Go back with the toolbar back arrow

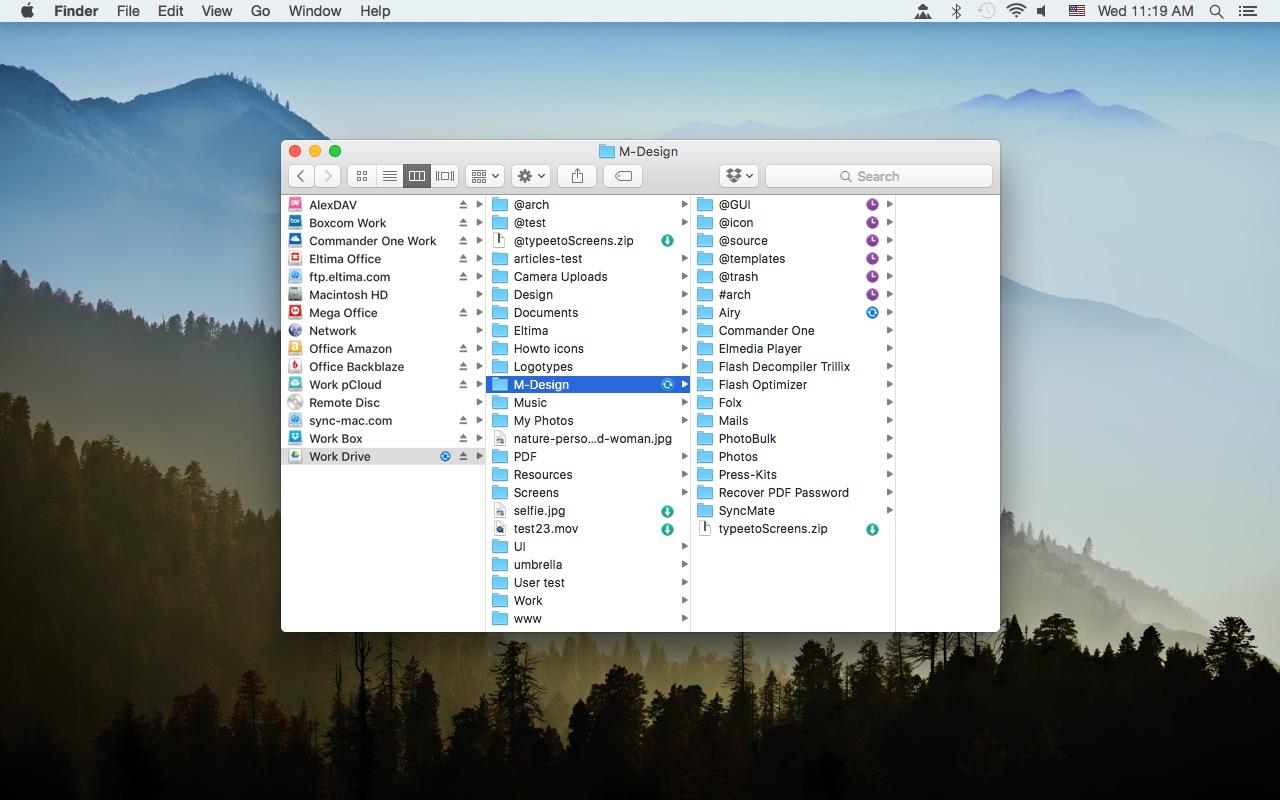(301, 176)
